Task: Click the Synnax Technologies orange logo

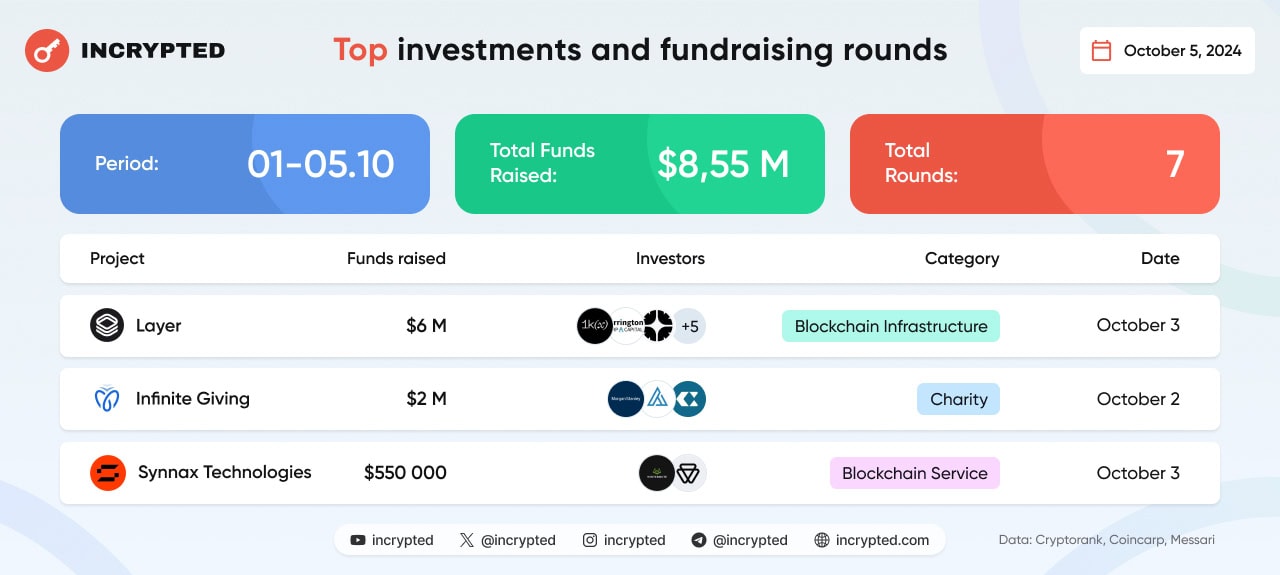Action: 107,473
